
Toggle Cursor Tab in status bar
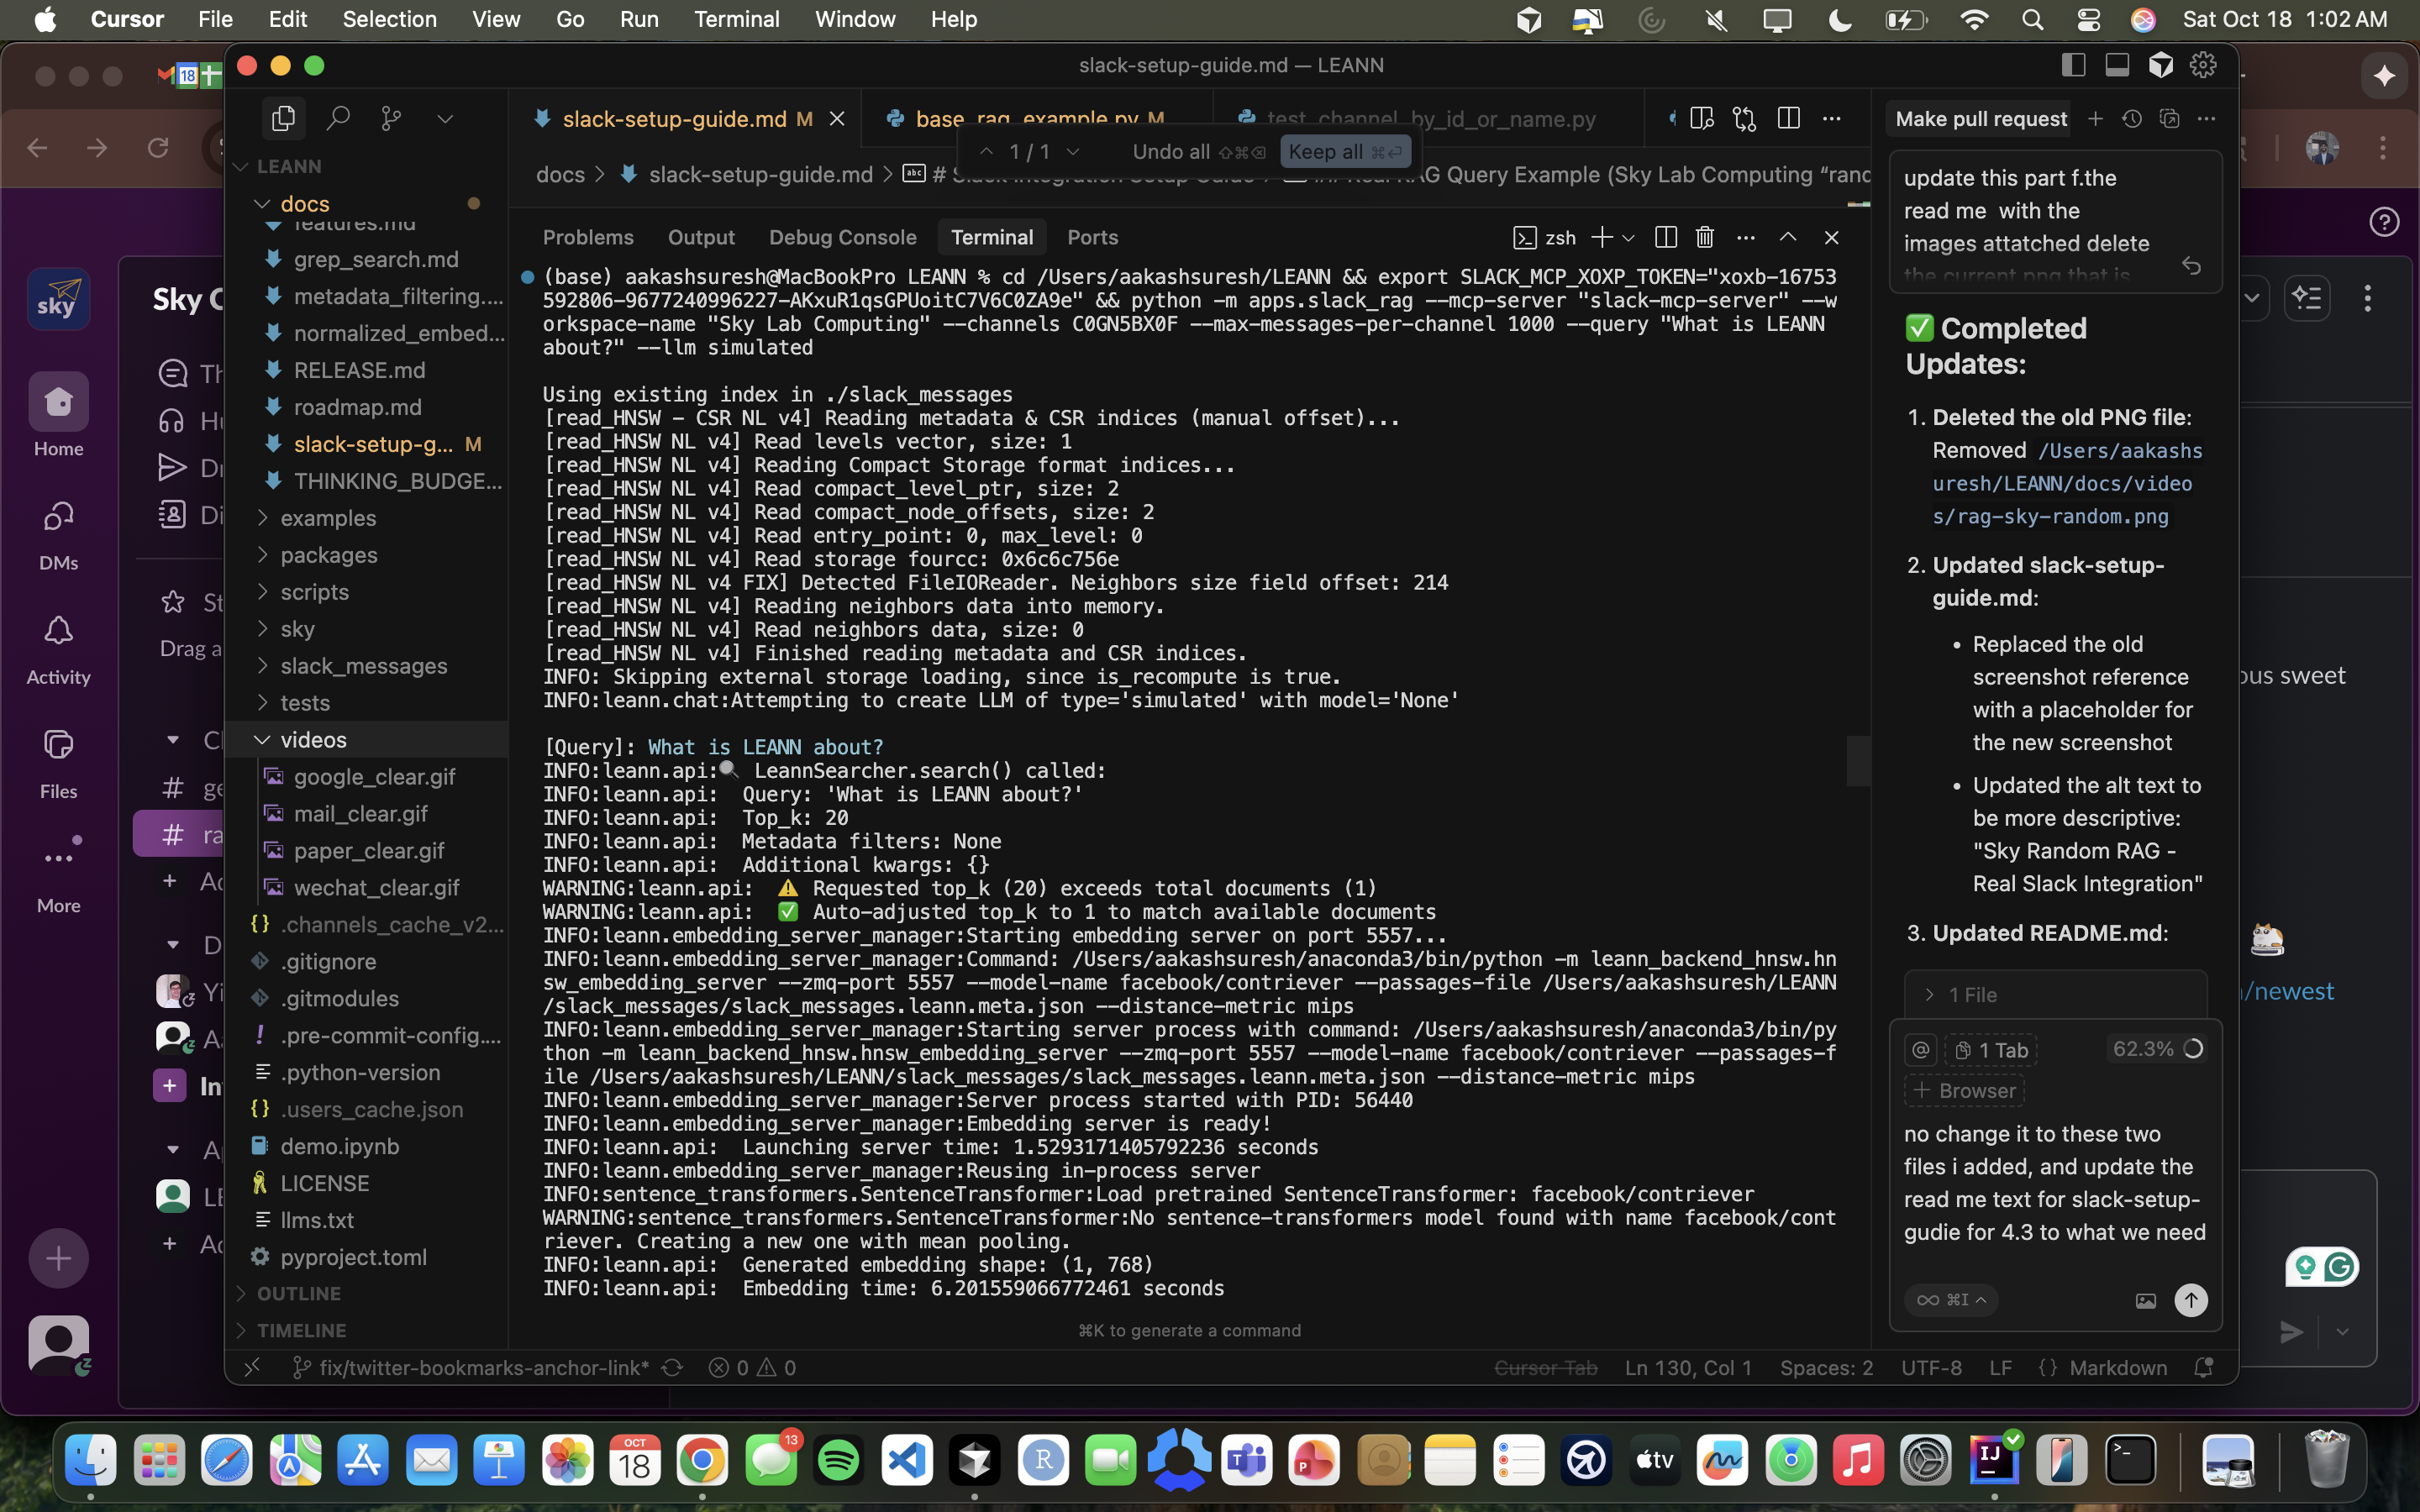tap(1545, 1367)
